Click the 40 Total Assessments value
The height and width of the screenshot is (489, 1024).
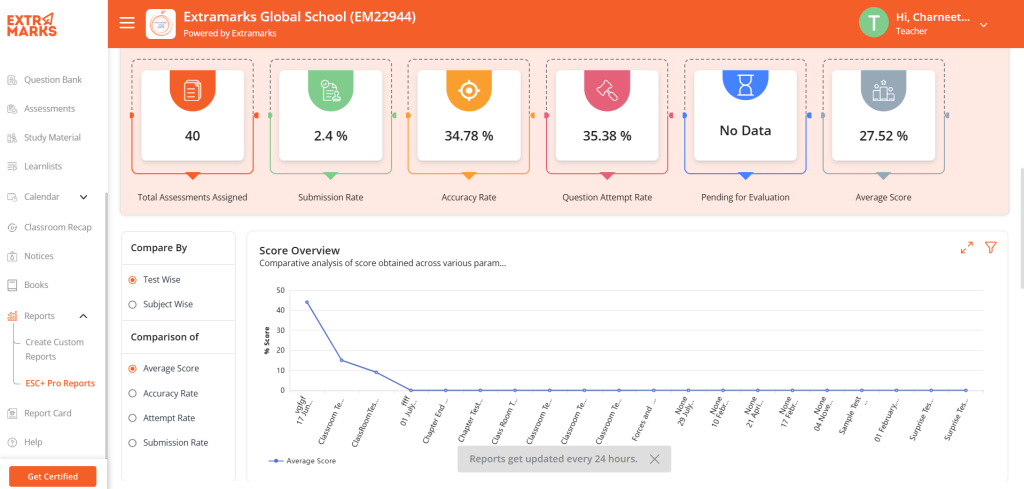pyautogui.click(x=193, y=136)
